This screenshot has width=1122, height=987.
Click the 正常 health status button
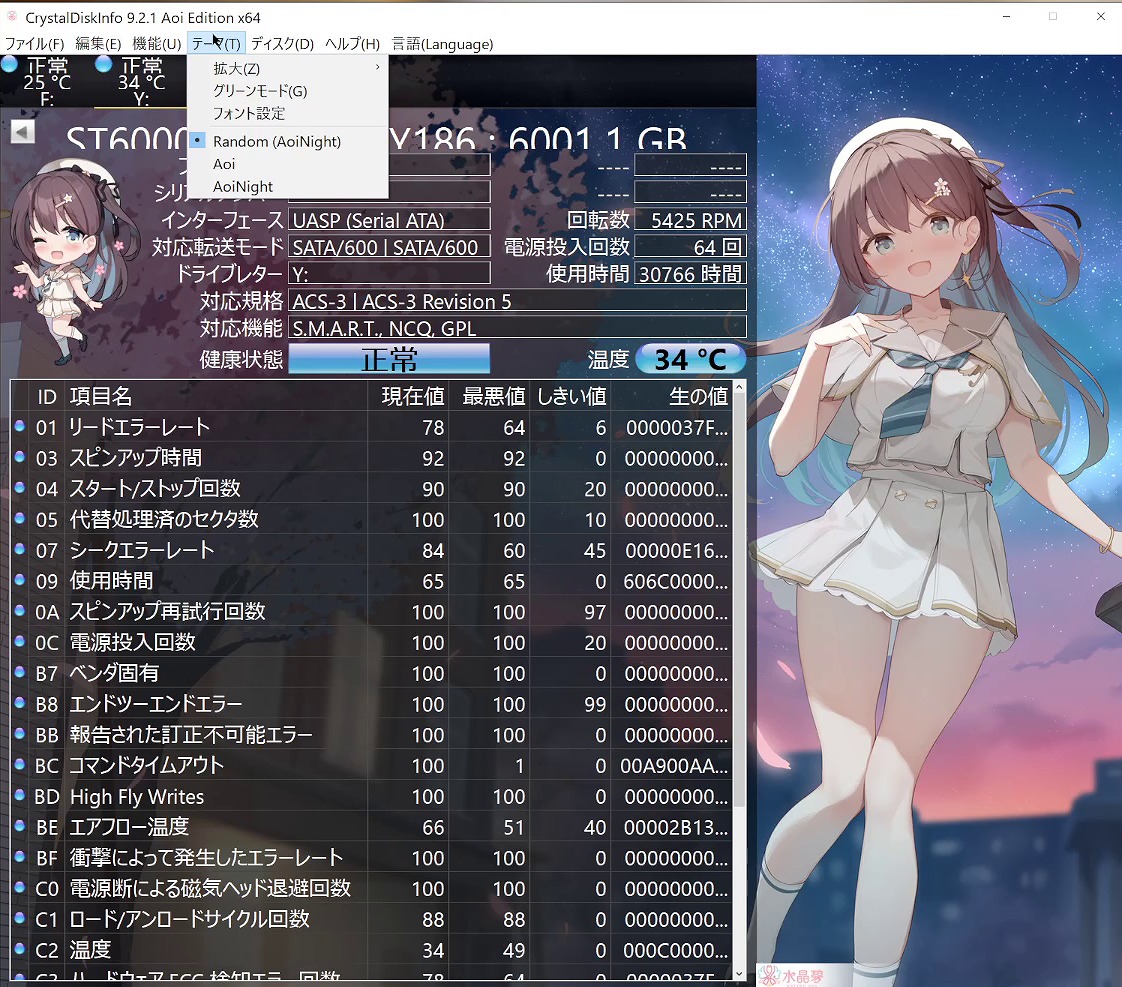389,359
